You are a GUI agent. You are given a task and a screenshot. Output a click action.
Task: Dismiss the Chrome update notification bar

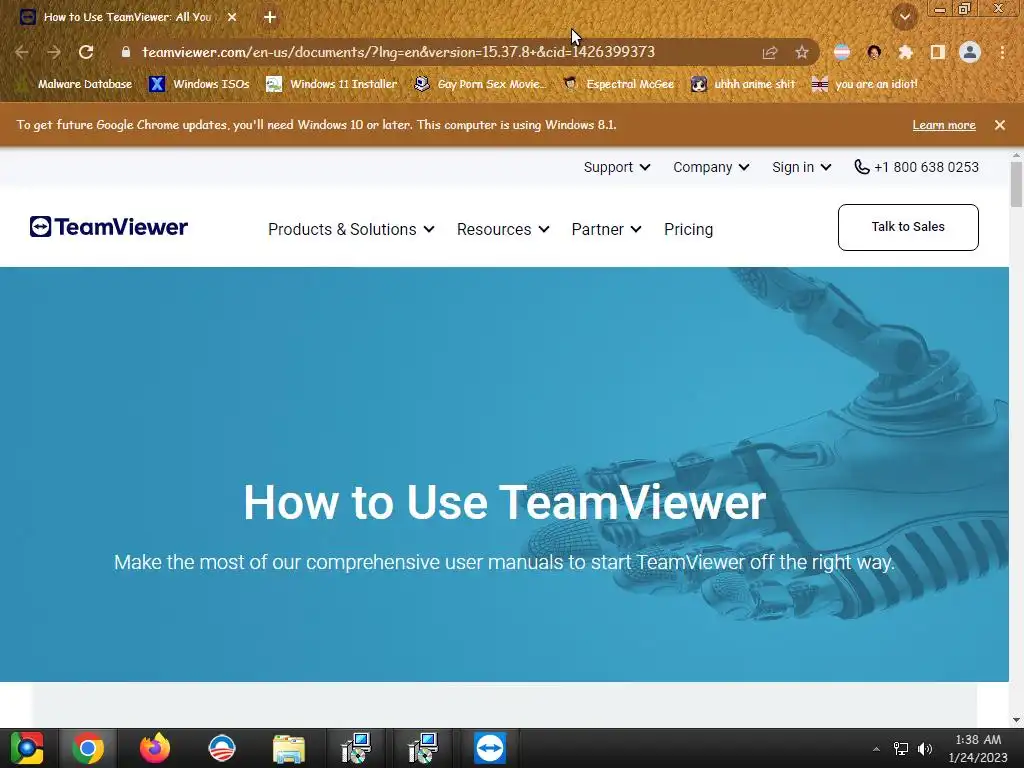click(x=1000, y=125)
